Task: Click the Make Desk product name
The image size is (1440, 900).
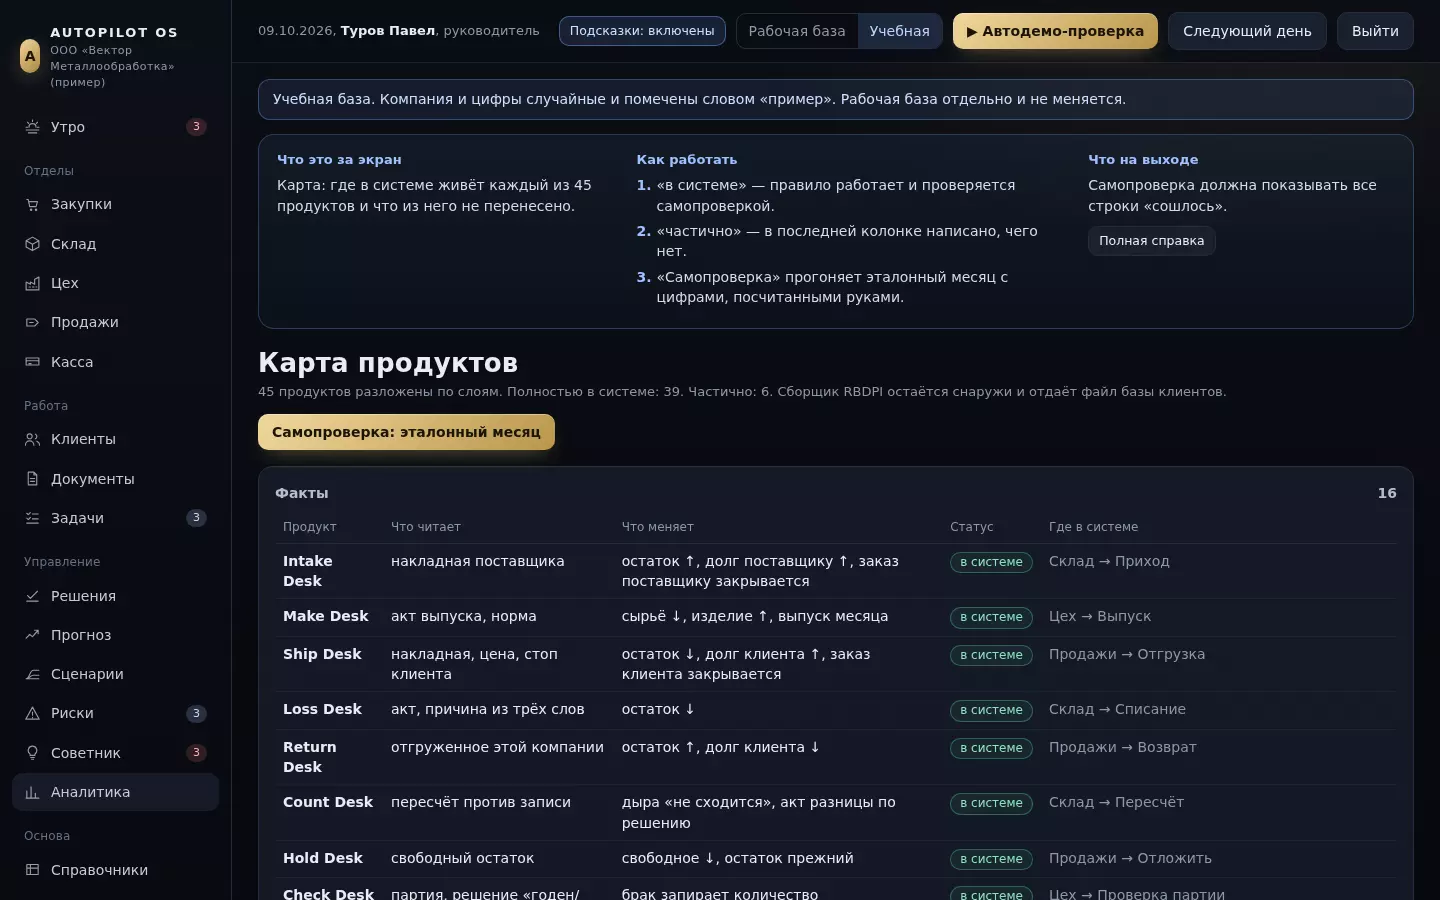Action: coord(325,617)
